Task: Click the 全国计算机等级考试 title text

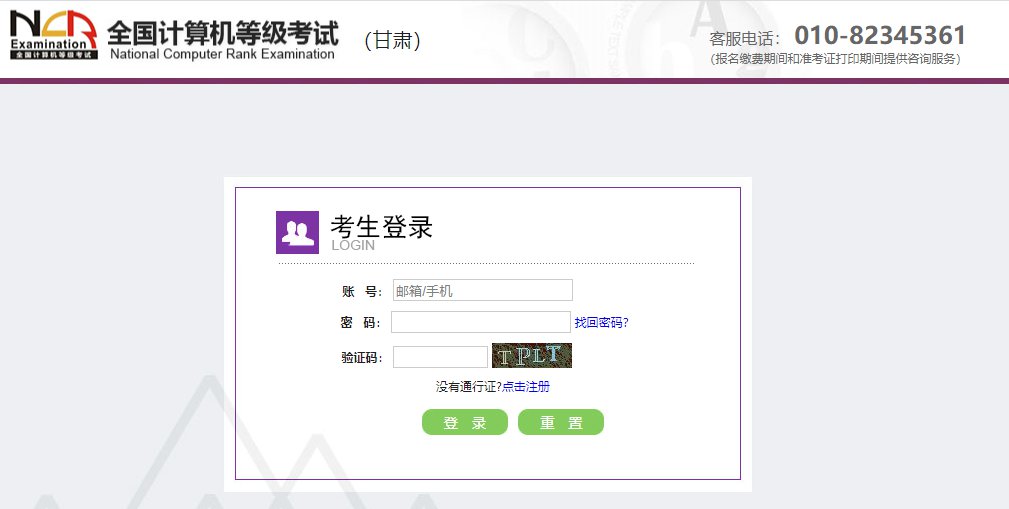Action: tap(222, 31)
